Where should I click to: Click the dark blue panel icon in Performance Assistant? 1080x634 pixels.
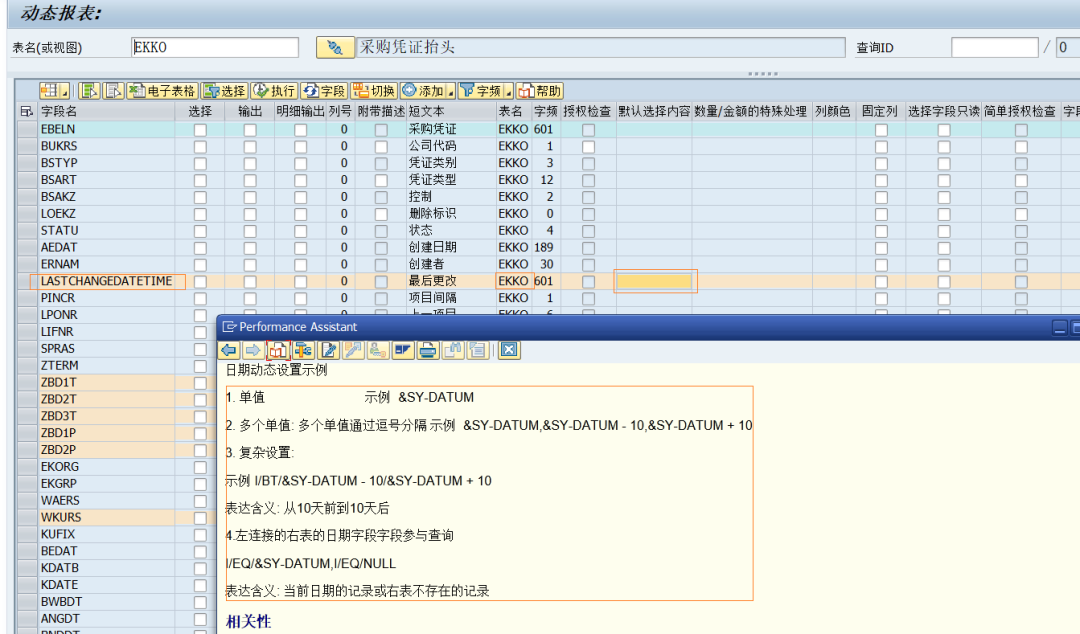tap(402, 350)
